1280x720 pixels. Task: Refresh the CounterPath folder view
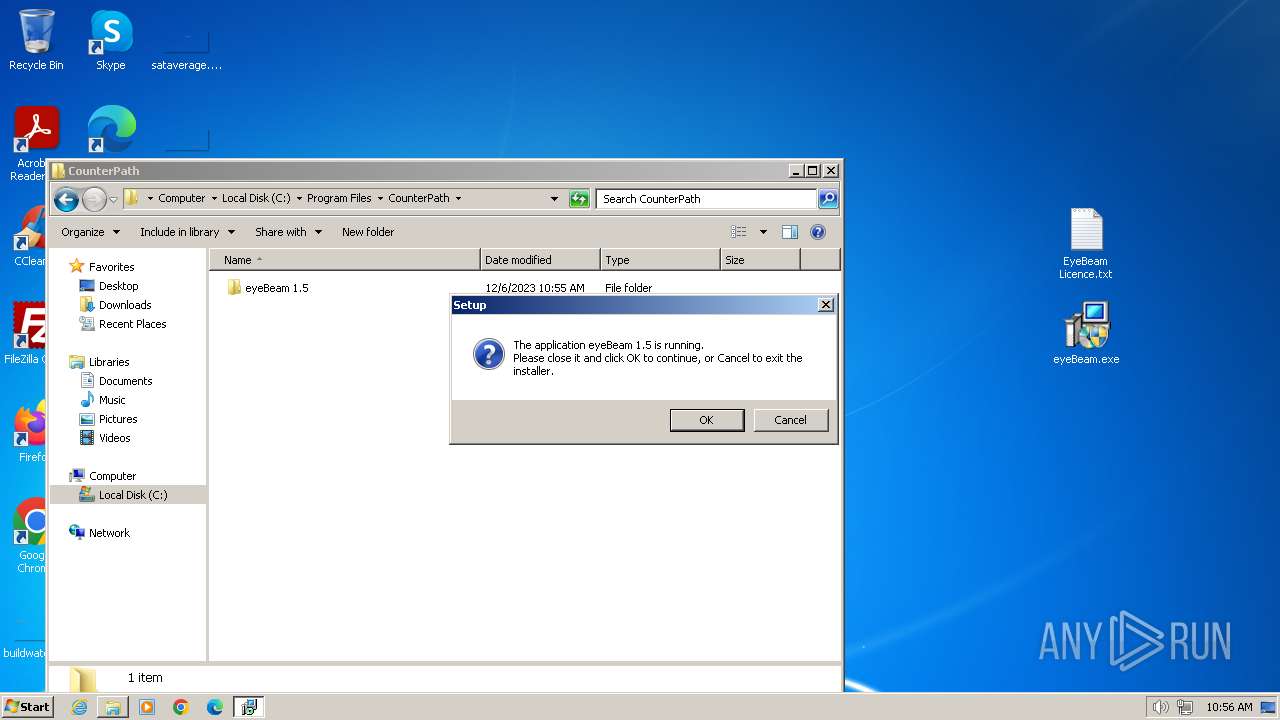click(579, 199)
